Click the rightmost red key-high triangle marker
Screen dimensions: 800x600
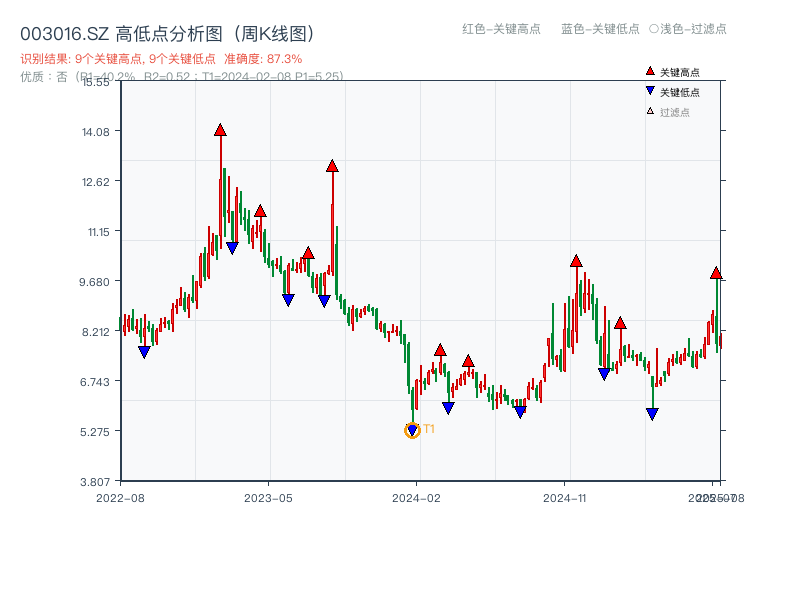[717, 271]
